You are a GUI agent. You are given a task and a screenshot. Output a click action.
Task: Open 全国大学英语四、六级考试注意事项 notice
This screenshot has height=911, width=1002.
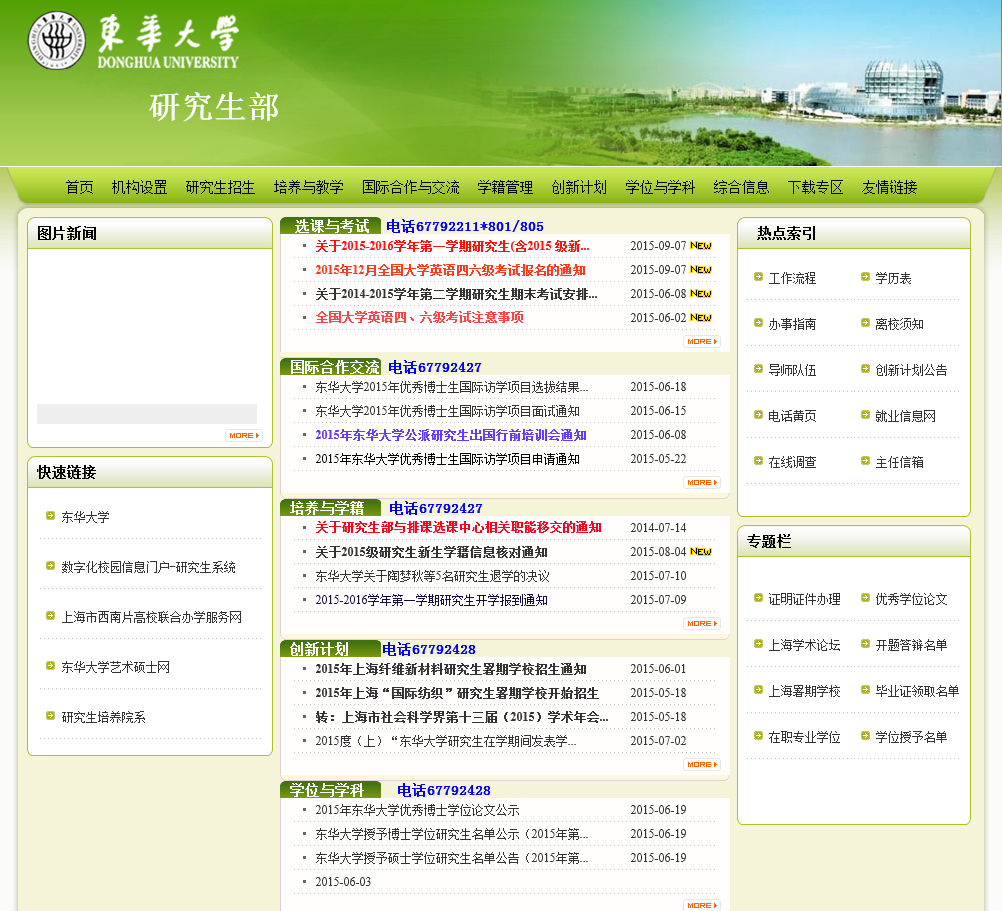(x=419, y=317)
